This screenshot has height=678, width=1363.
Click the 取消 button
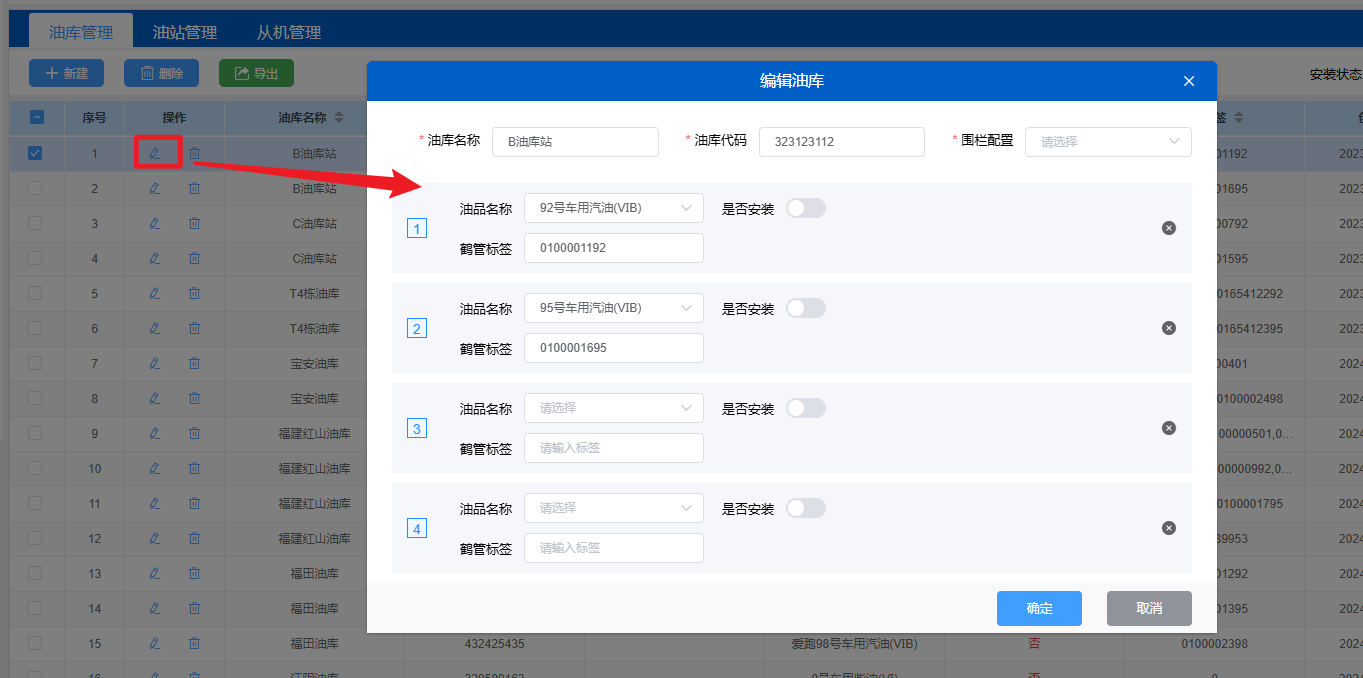tap(1149, 608)
